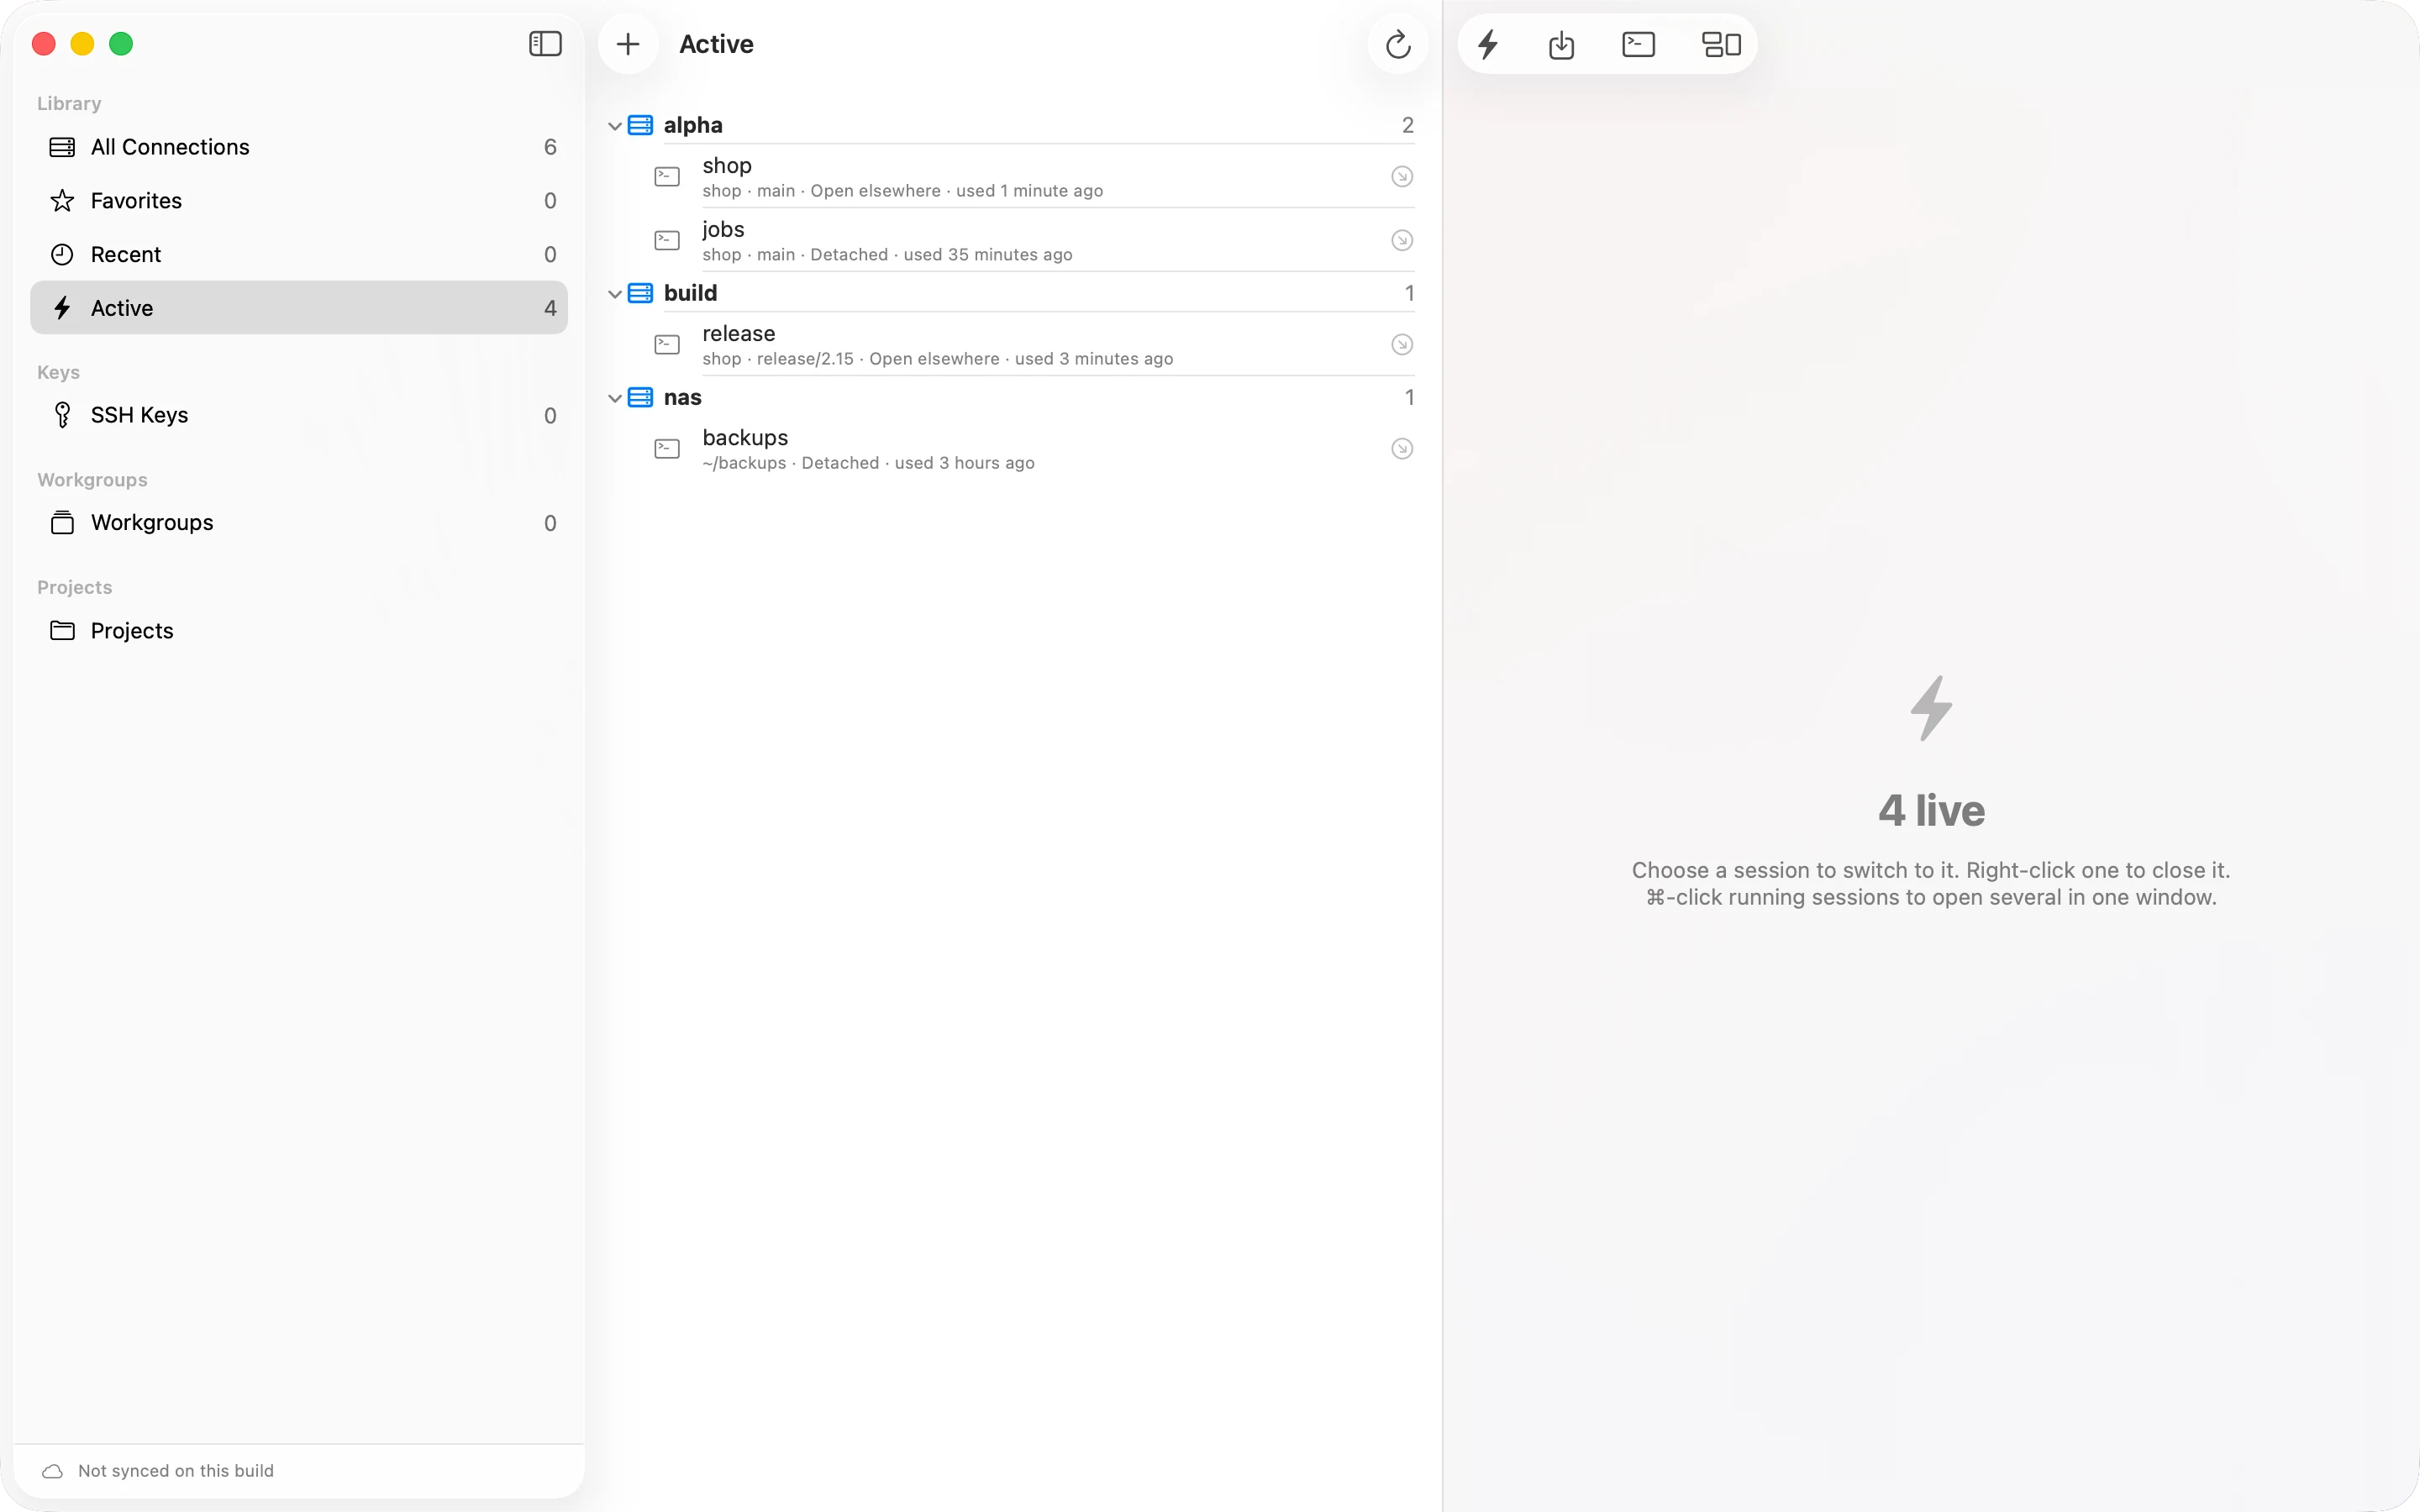Click the split layout toolbar icon

1721,44
